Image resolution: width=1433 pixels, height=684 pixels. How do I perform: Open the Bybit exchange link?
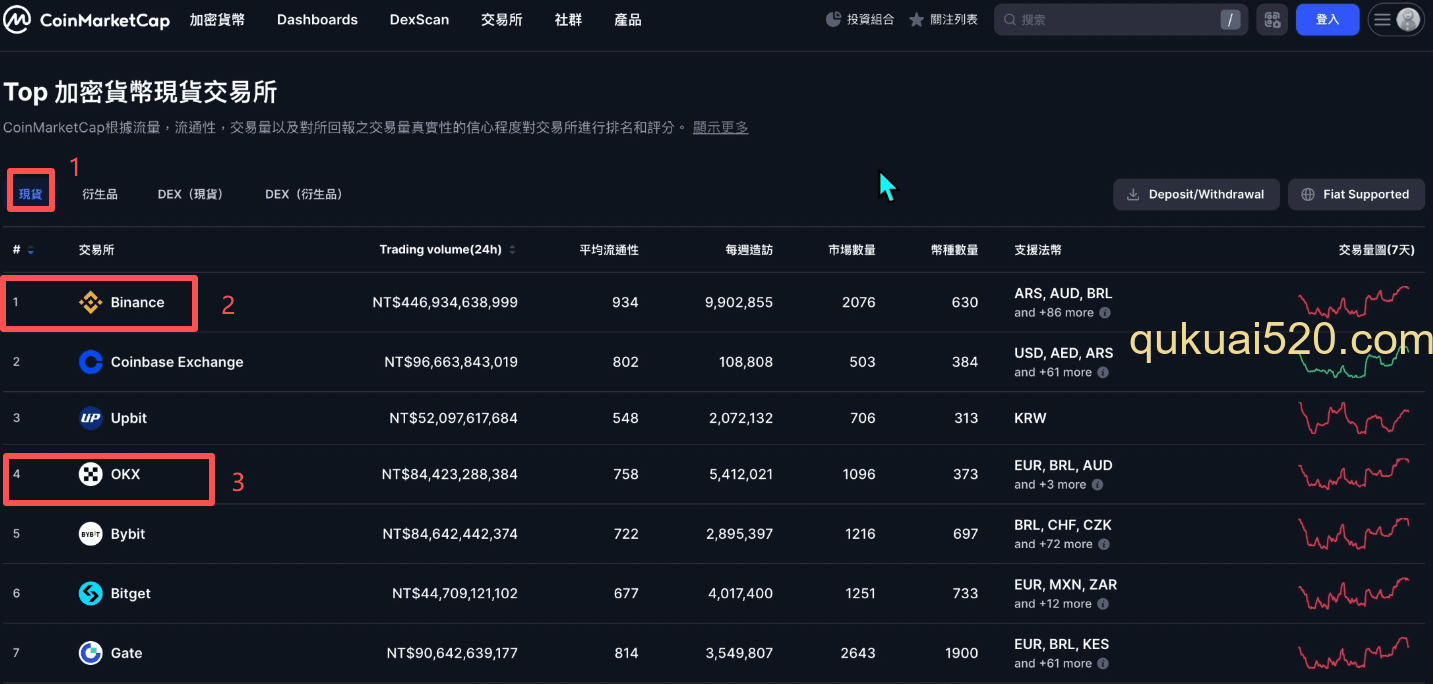(x=128, y=534)
